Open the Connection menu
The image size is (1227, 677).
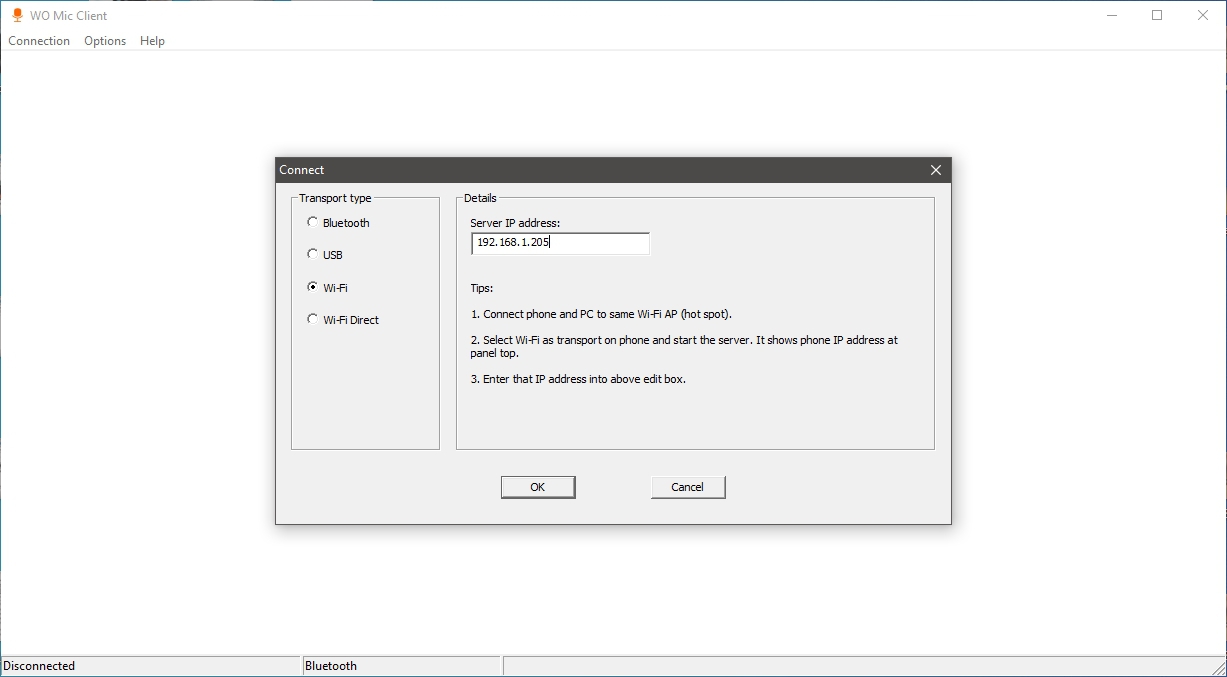(39, 41)
